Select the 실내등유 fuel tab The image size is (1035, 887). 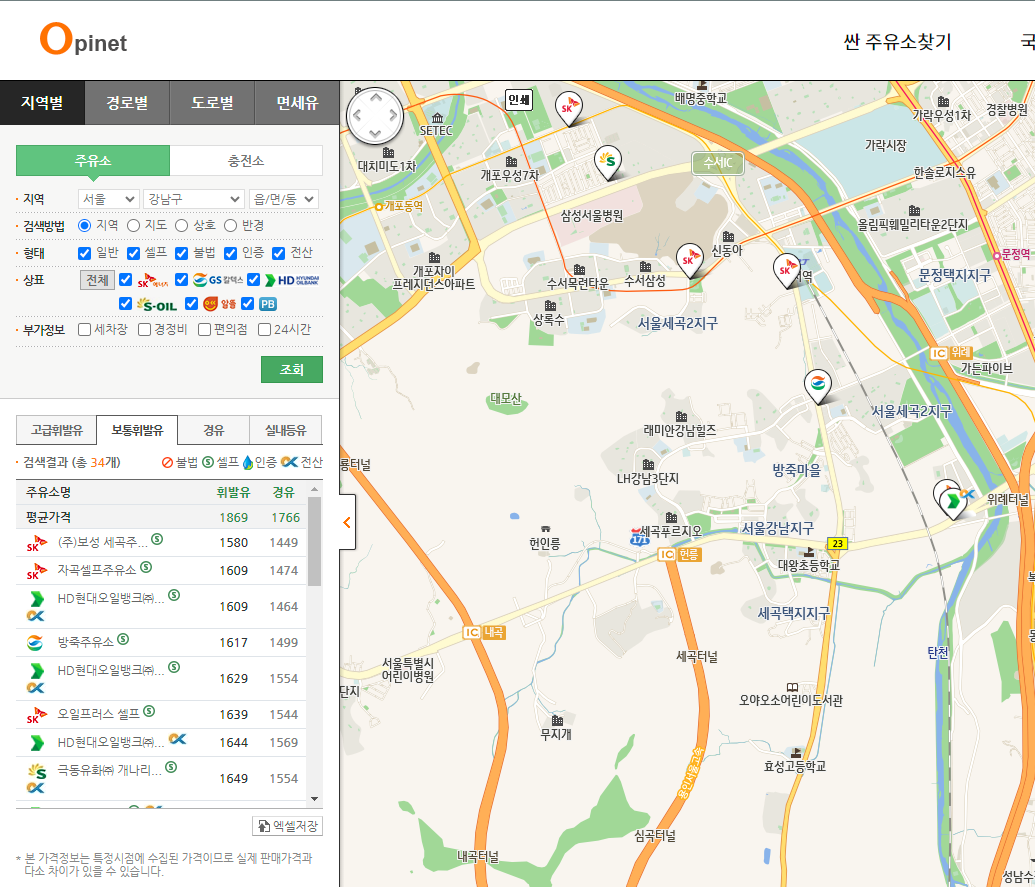coord(286,430)
